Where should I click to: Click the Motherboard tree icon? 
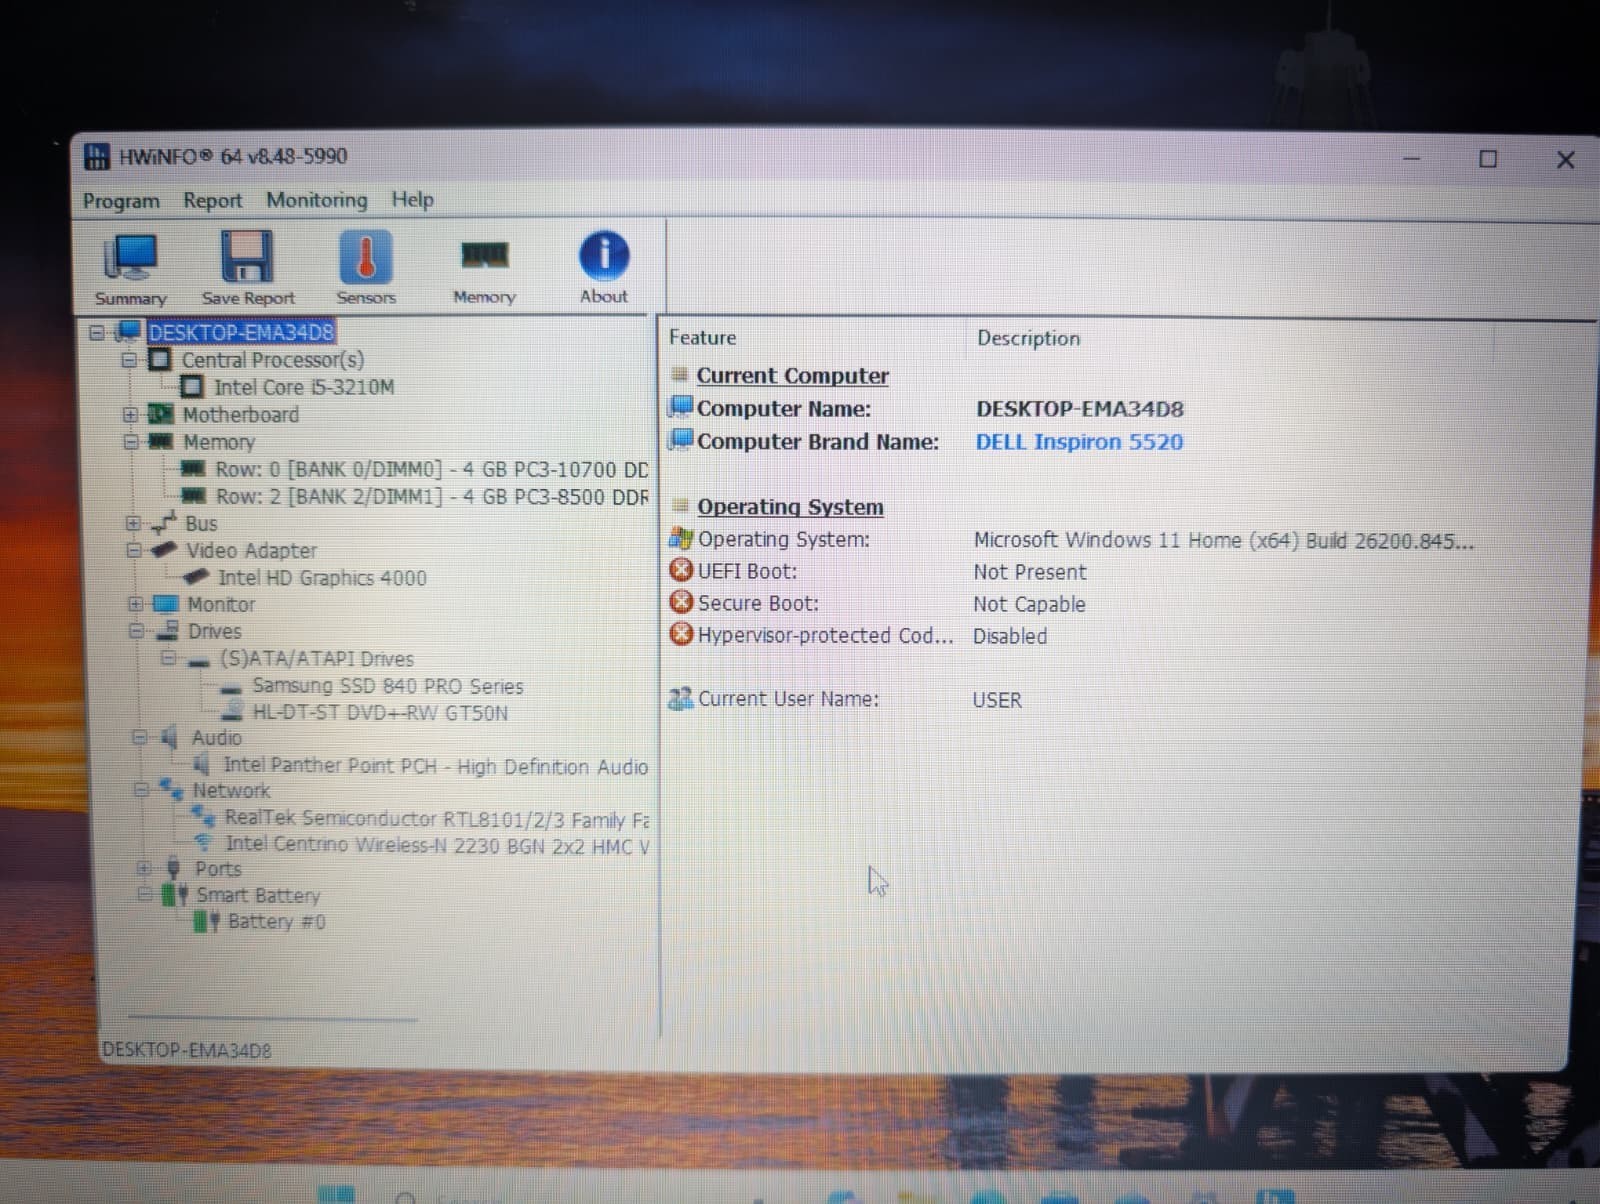160,414
